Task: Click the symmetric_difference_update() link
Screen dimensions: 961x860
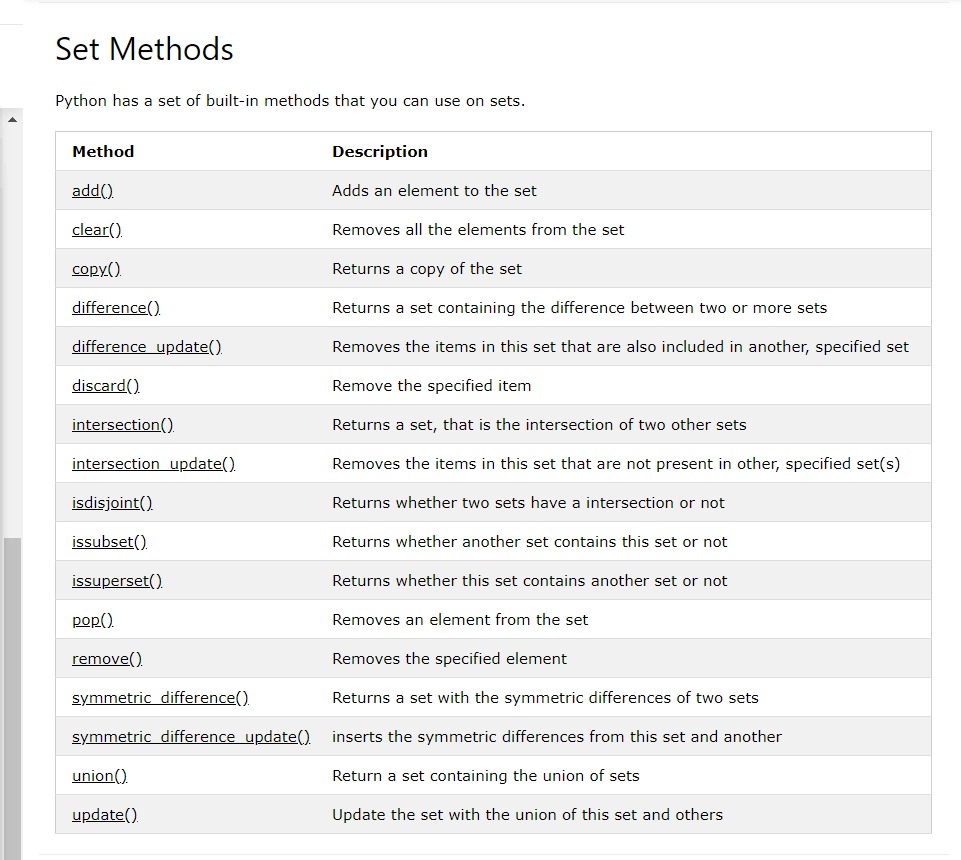Action: (188, 736)
